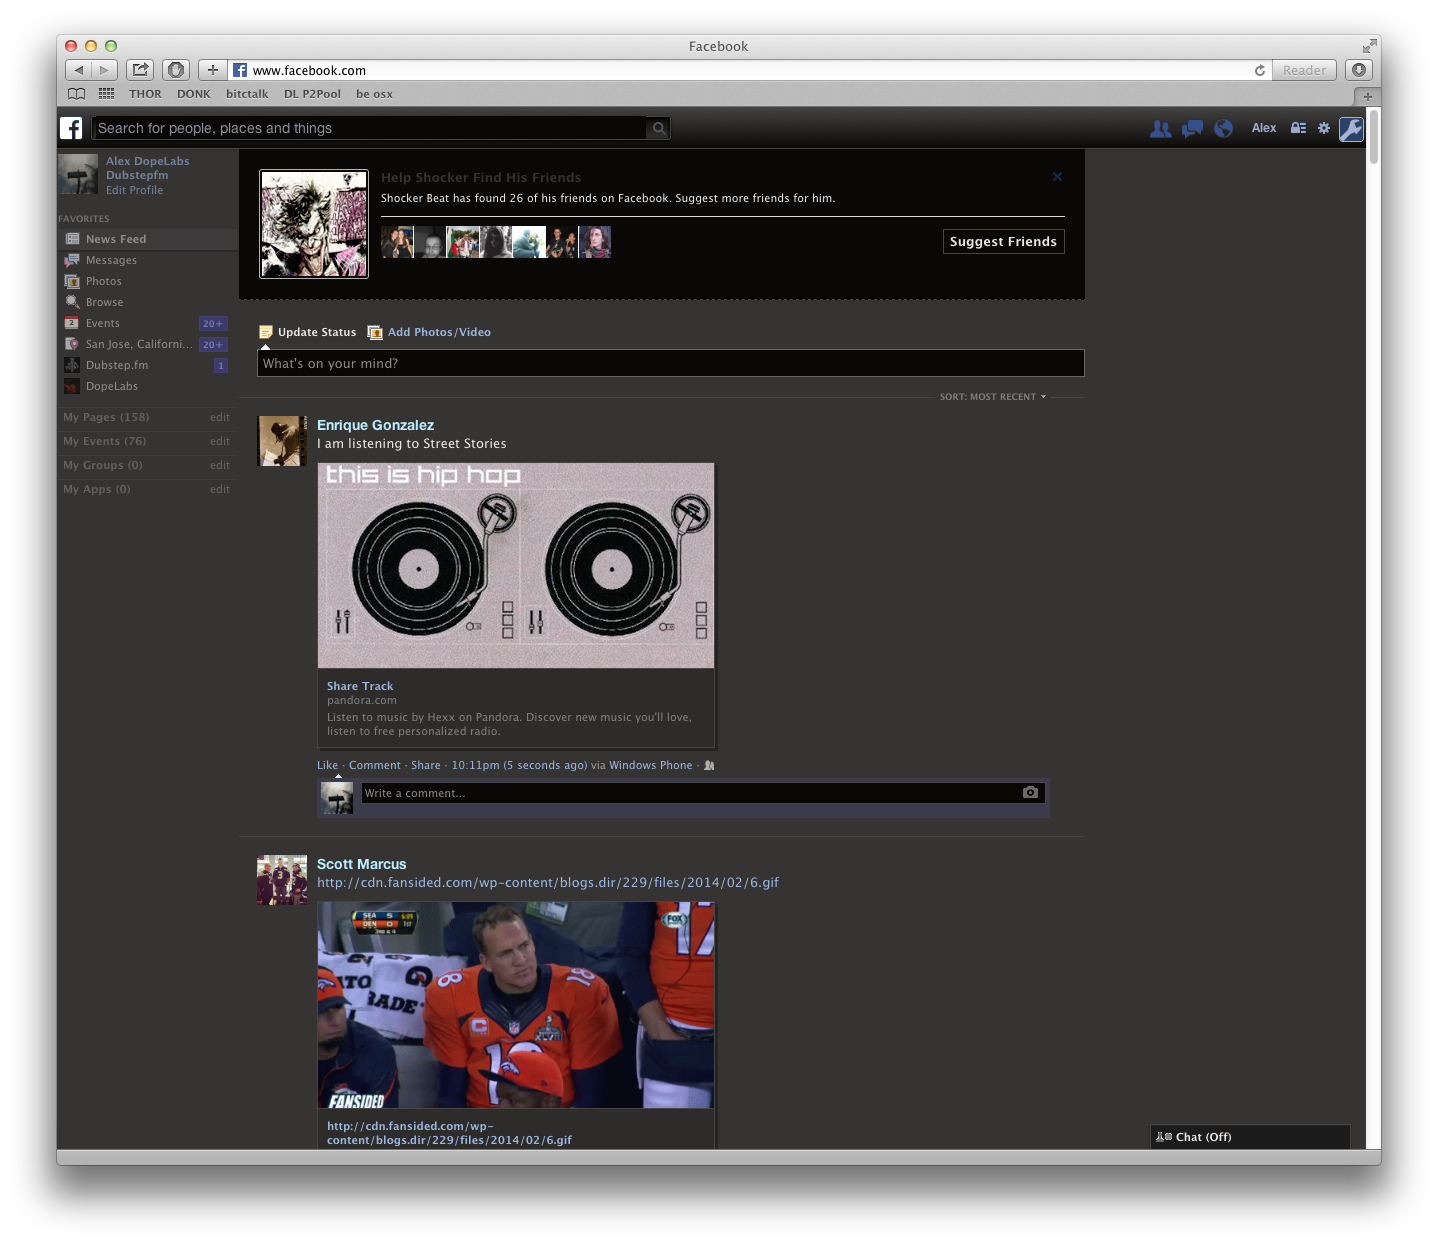Click the What's on your mind field
The width and height of the screenshot is (1438, 1244).
click(x=671, y=363)
